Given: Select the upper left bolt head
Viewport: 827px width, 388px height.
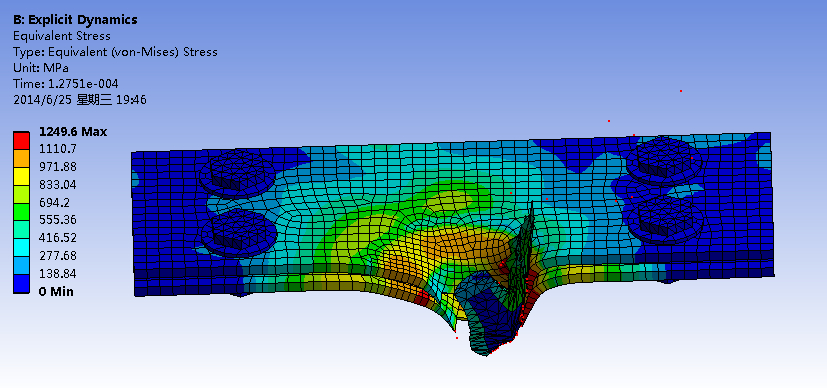Looking at the screenshot, I should pos(237,172).
